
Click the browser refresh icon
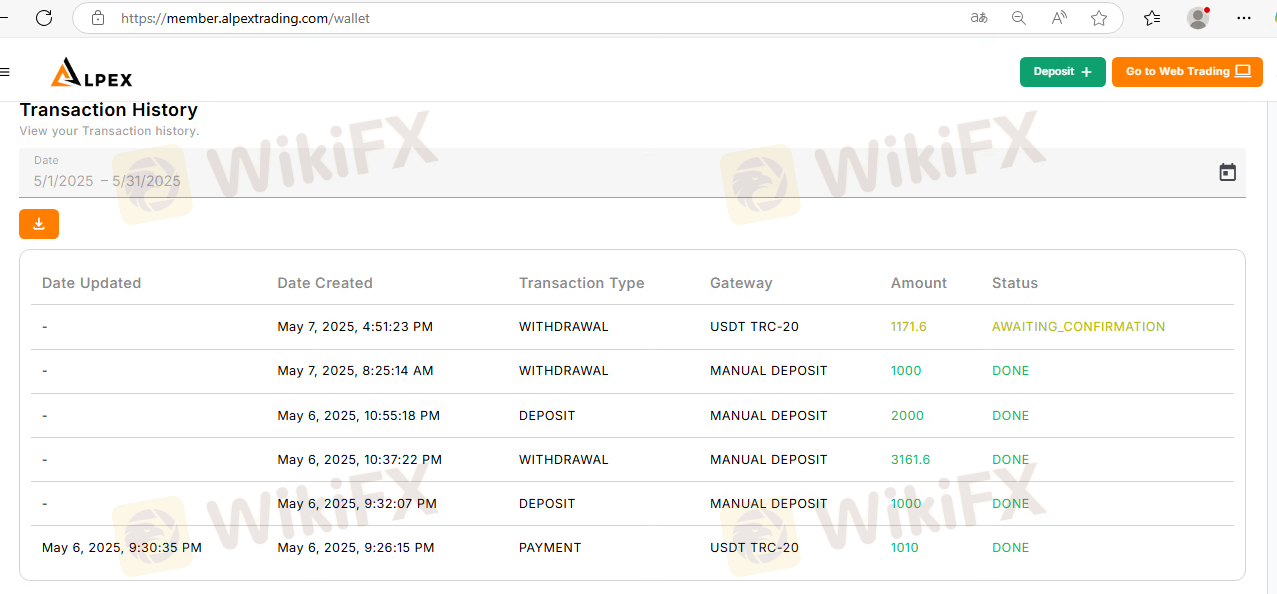[x=44, y=18]
